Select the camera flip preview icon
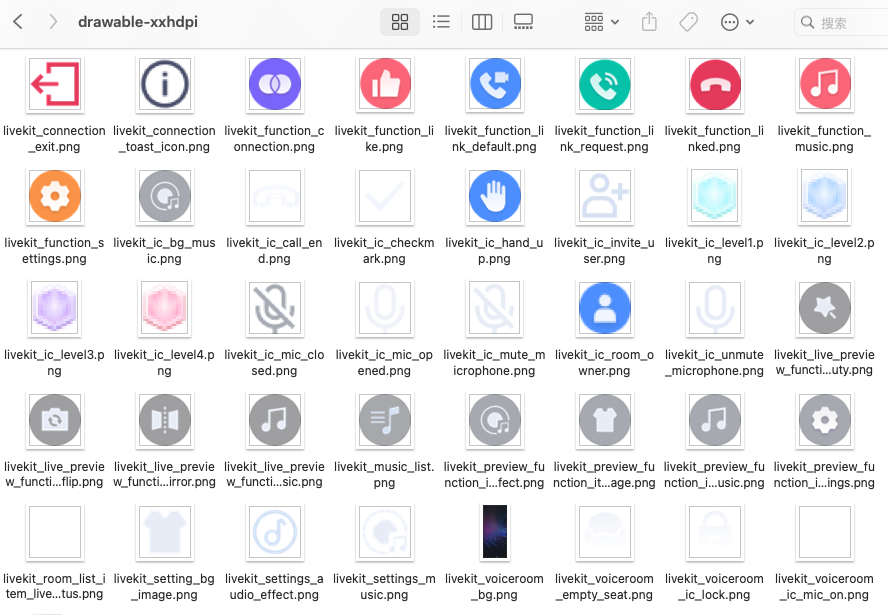 click(54, 420)
